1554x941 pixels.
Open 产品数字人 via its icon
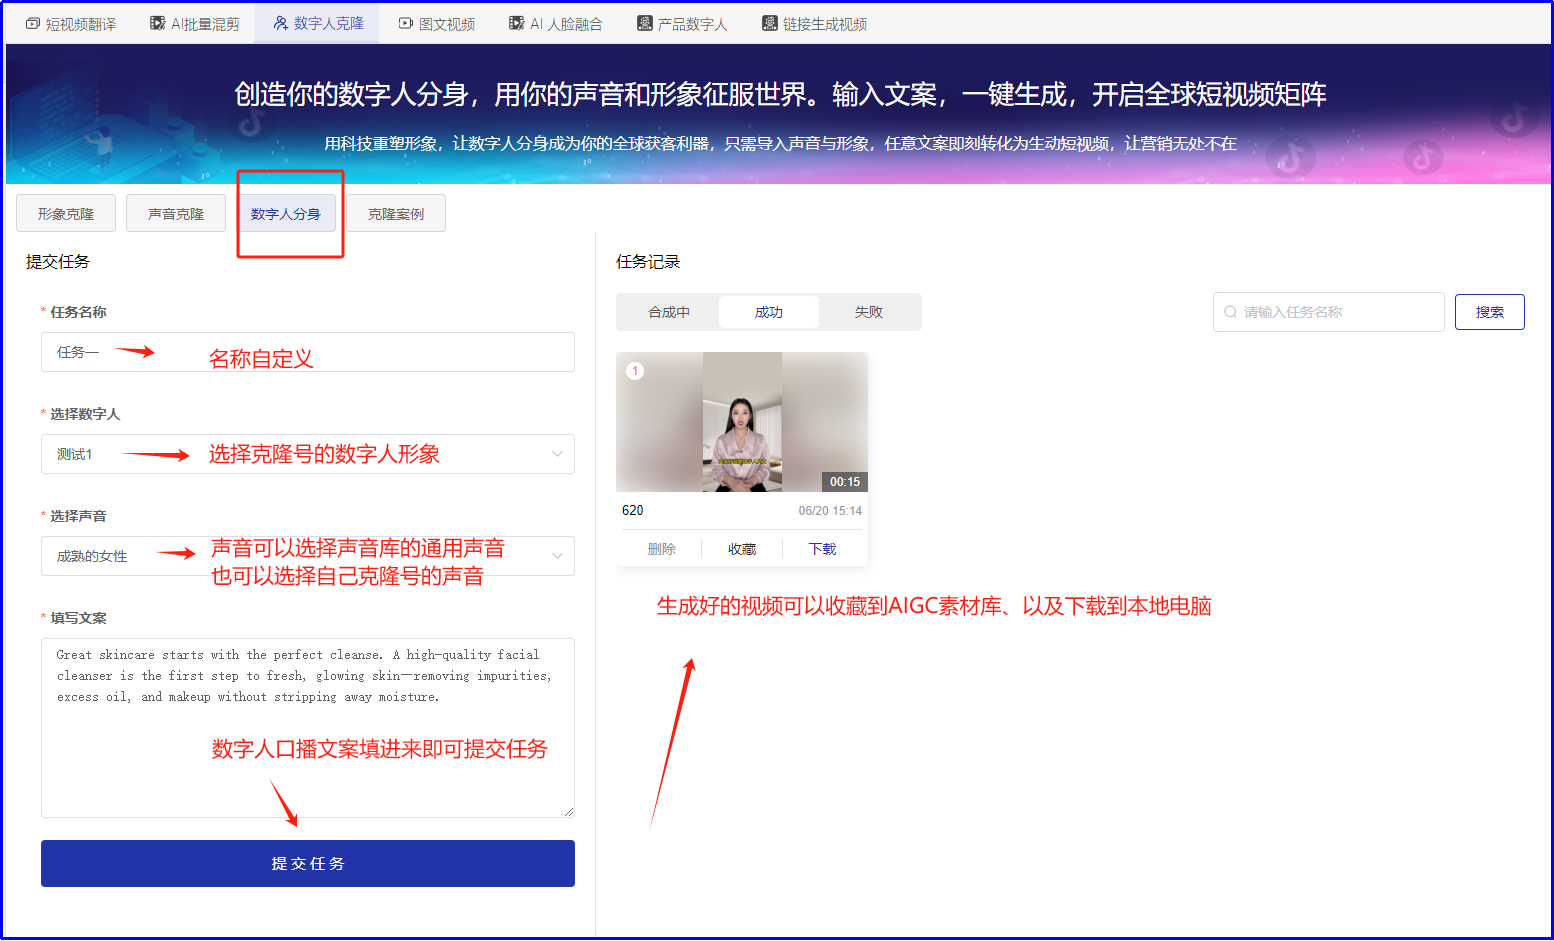point(643,22)
